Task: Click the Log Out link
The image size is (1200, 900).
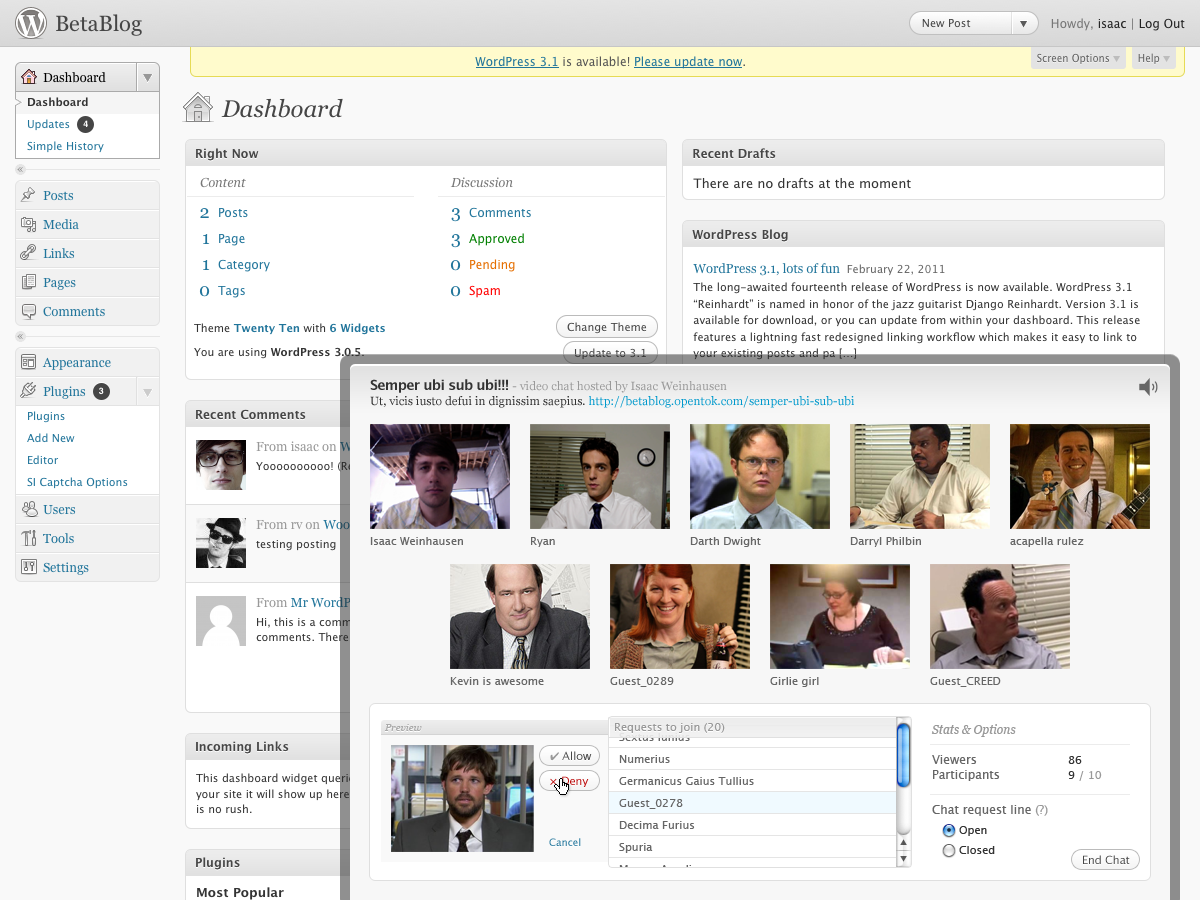Action: click(1161, 23)
